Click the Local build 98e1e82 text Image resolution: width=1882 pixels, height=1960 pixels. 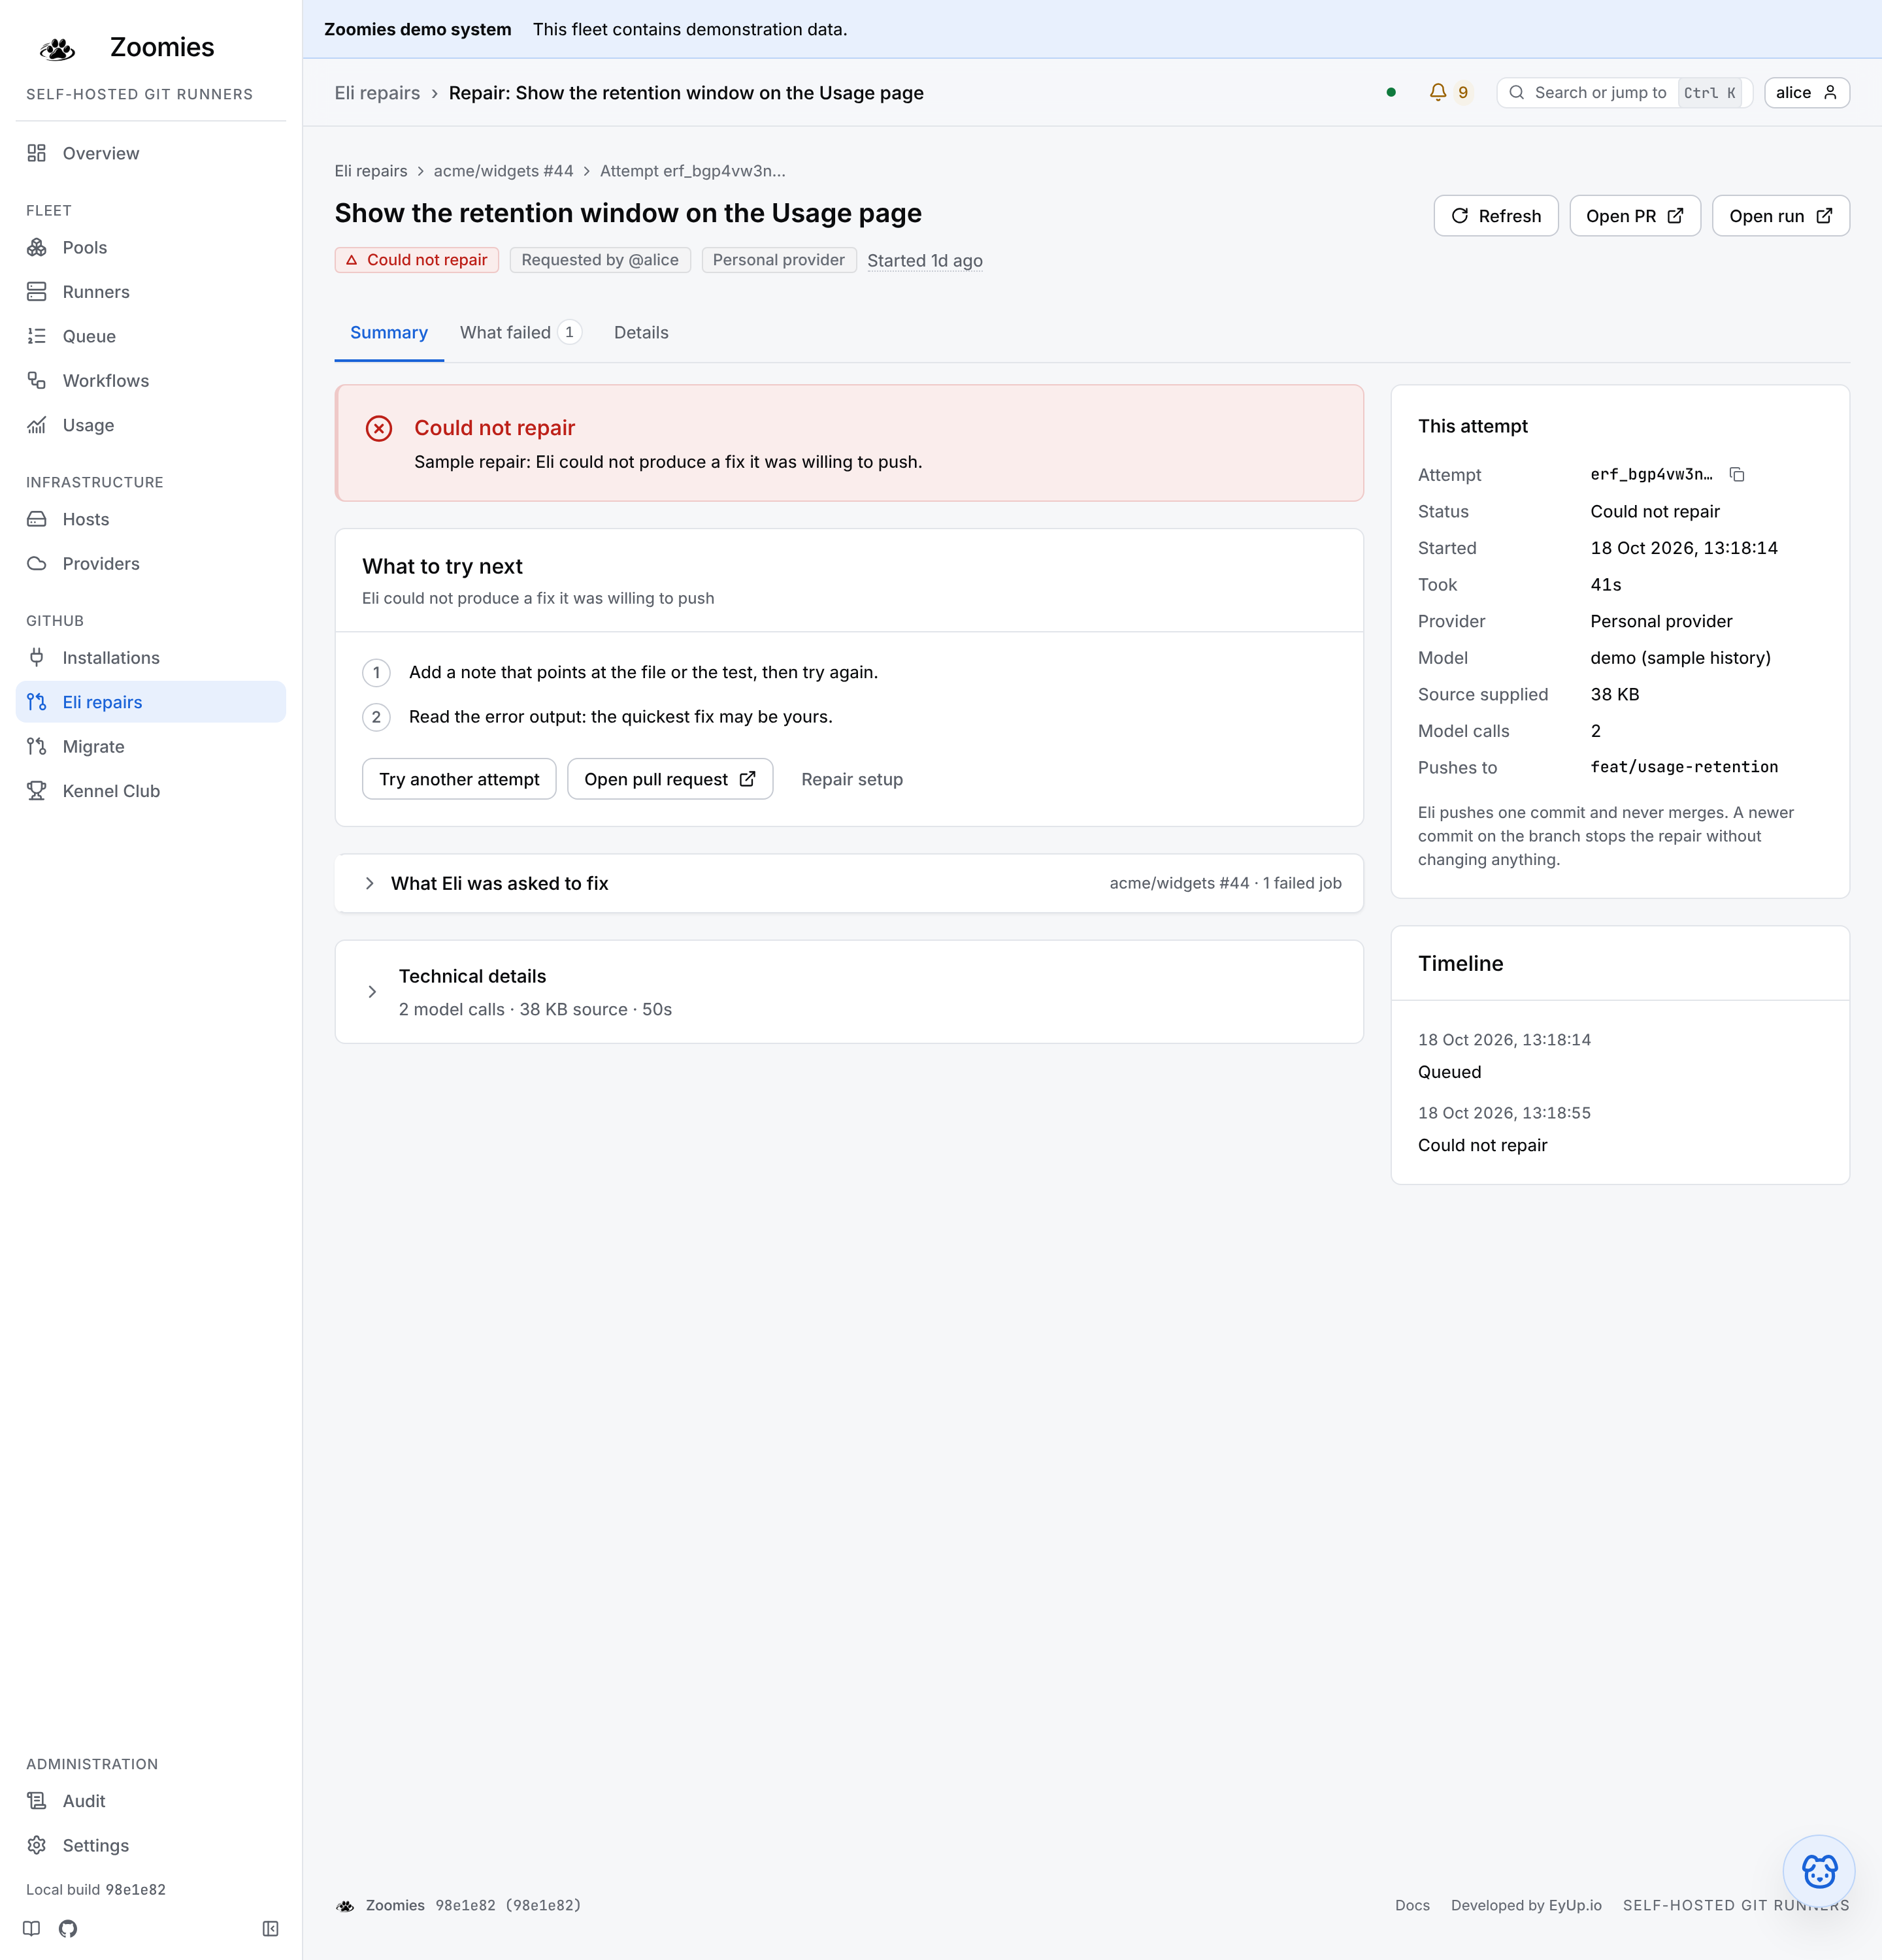pos(96,1890)
